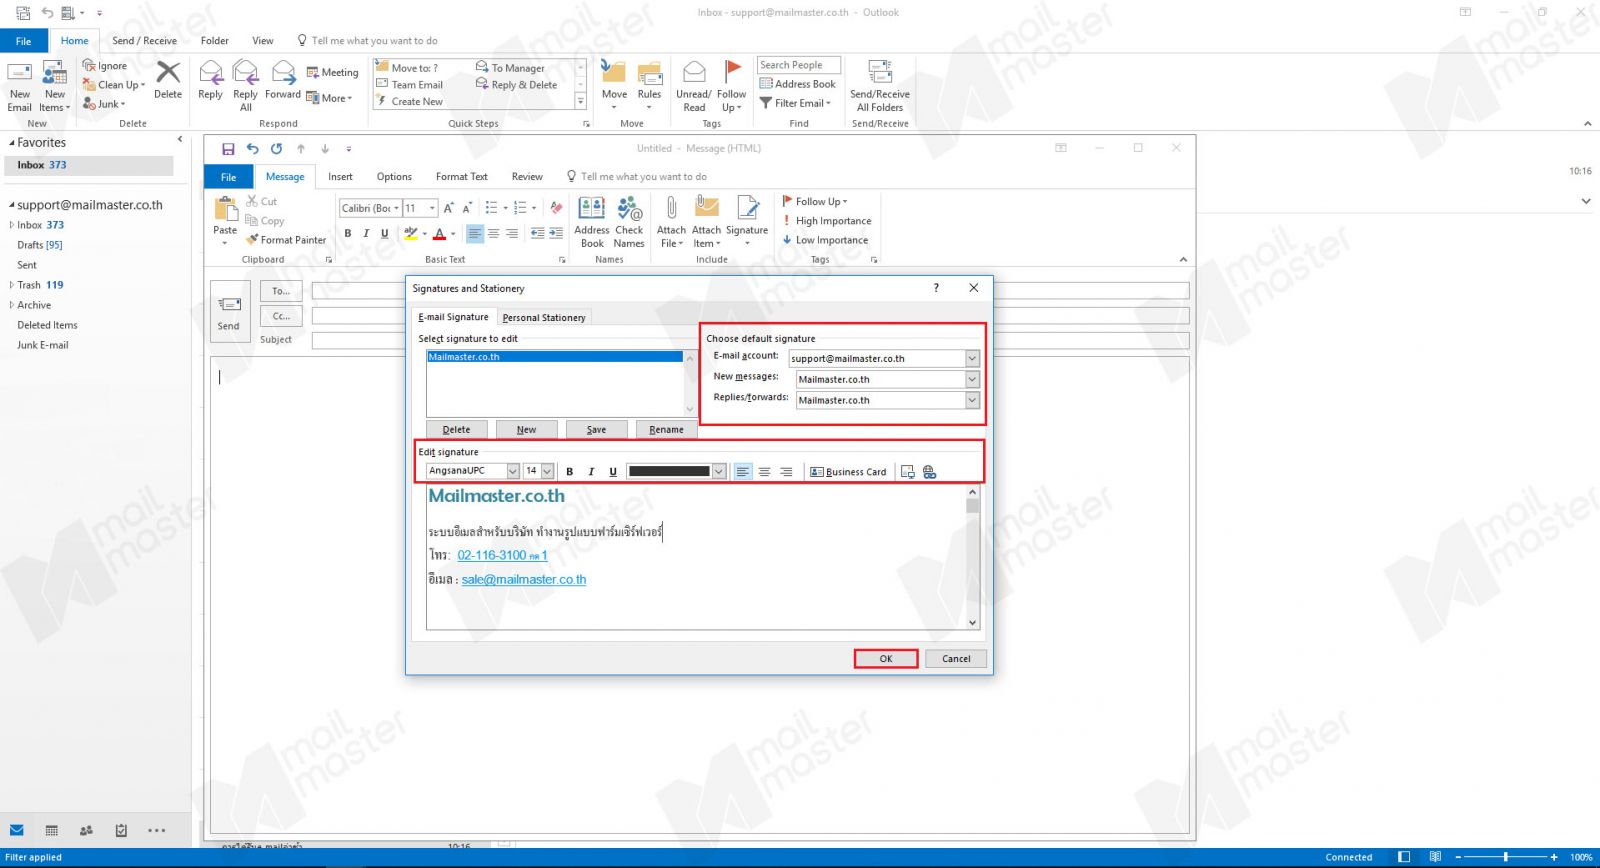Open signature font size 14 dropdown
This screenshot has width=1600, height=868.
[547, 471]
